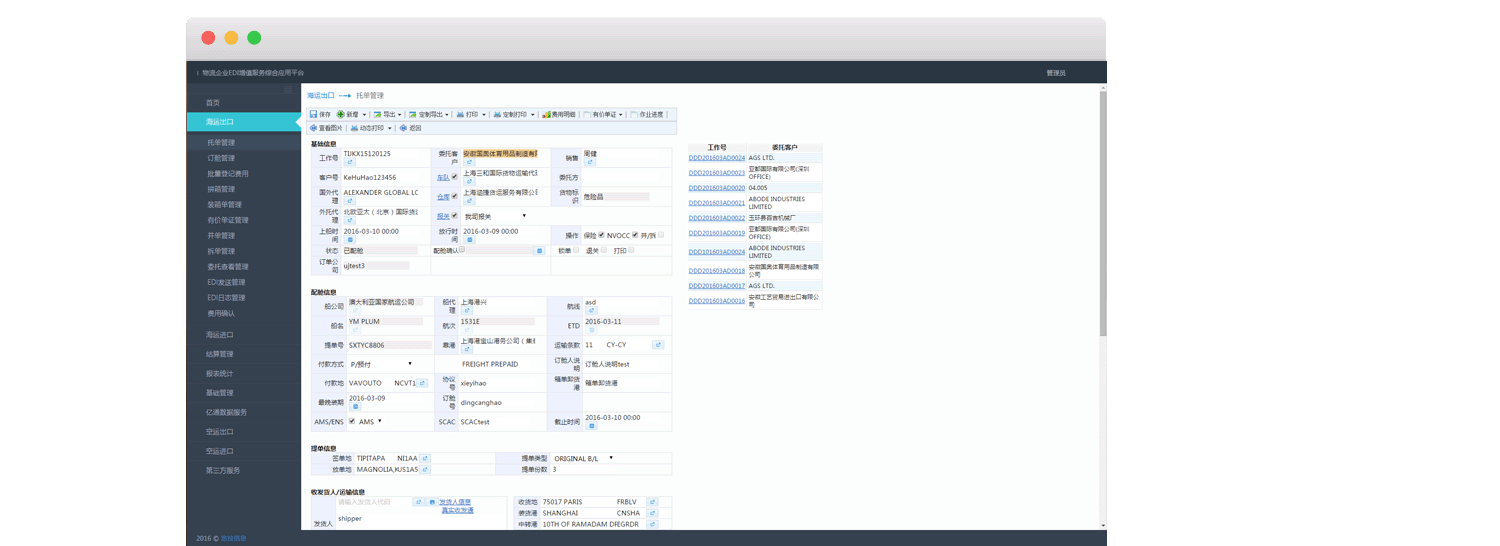Viewport: 1500px width, 546px height.
Task: Click the page vertical scrollbar
Action: click(x=1103, y=215)
